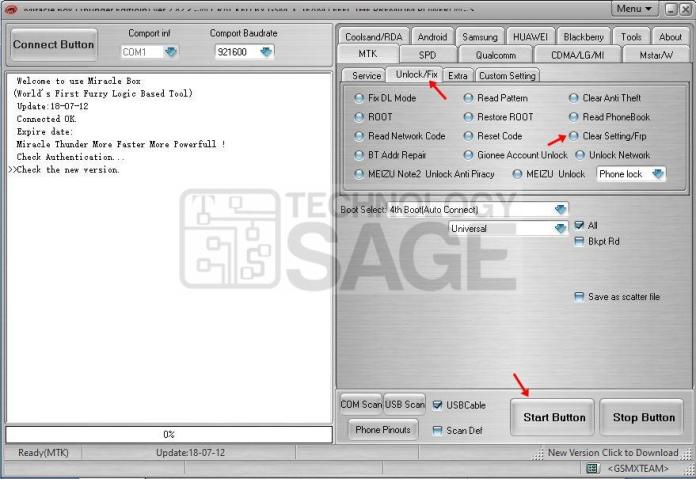
Task: Switch to the Blackberry tab
Action: tap(583, 37)
